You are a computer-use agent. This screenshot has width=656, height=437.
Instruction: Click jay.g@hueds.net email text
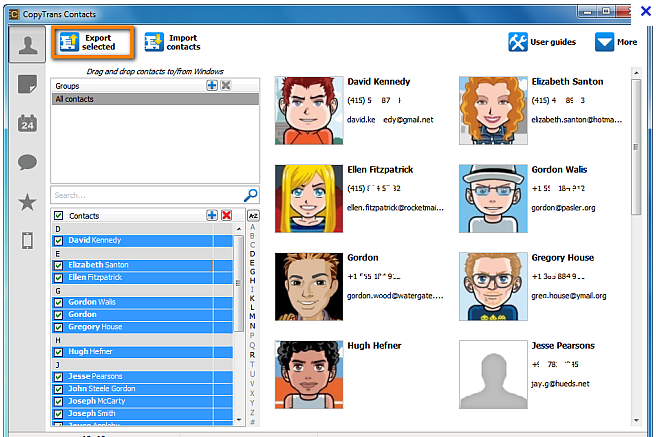(x=560, y=384)
